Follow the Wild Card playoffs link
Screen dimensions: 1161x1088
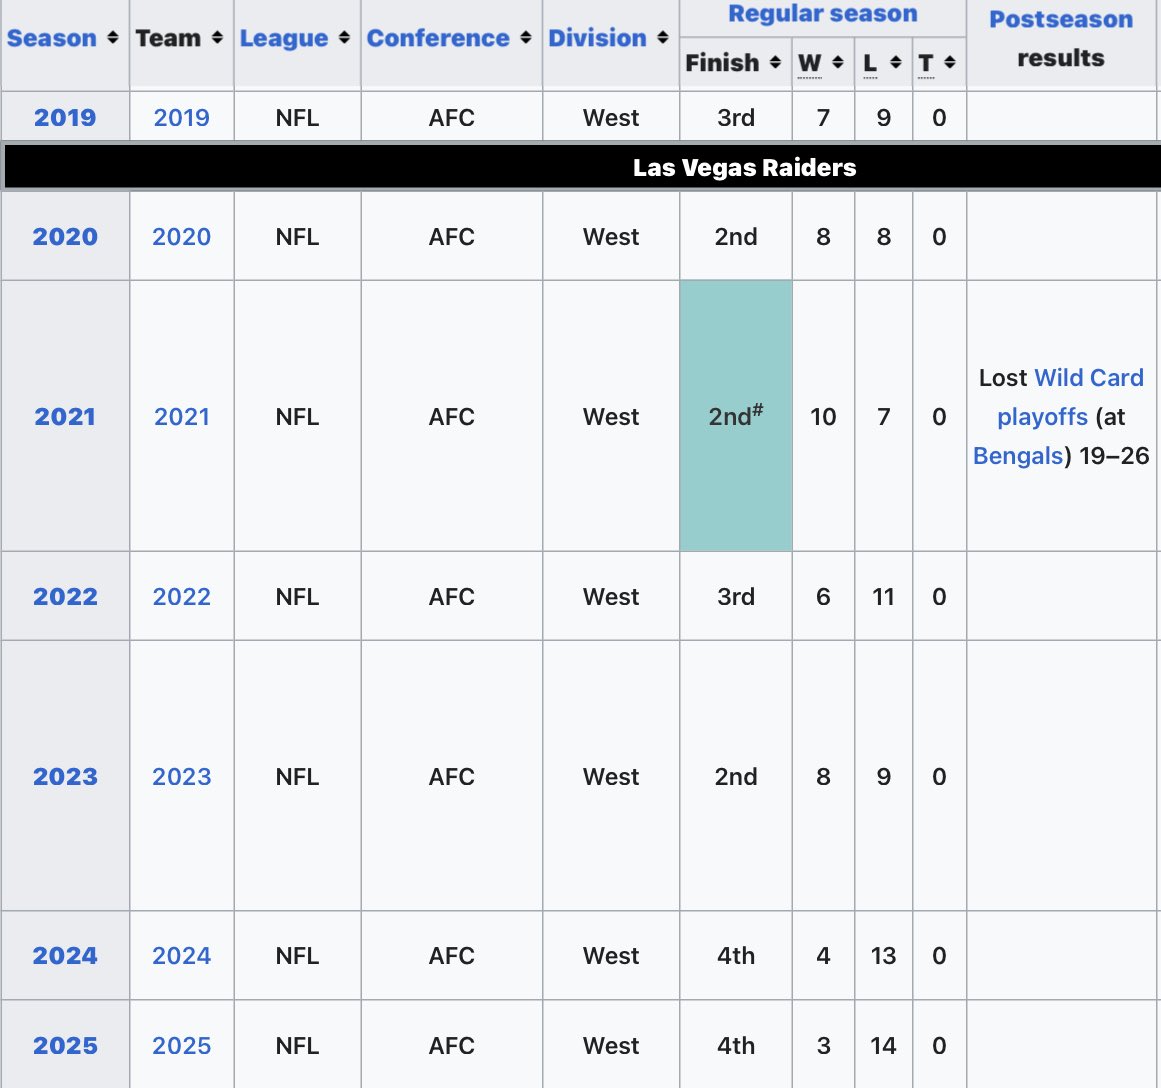(1071, 397)
